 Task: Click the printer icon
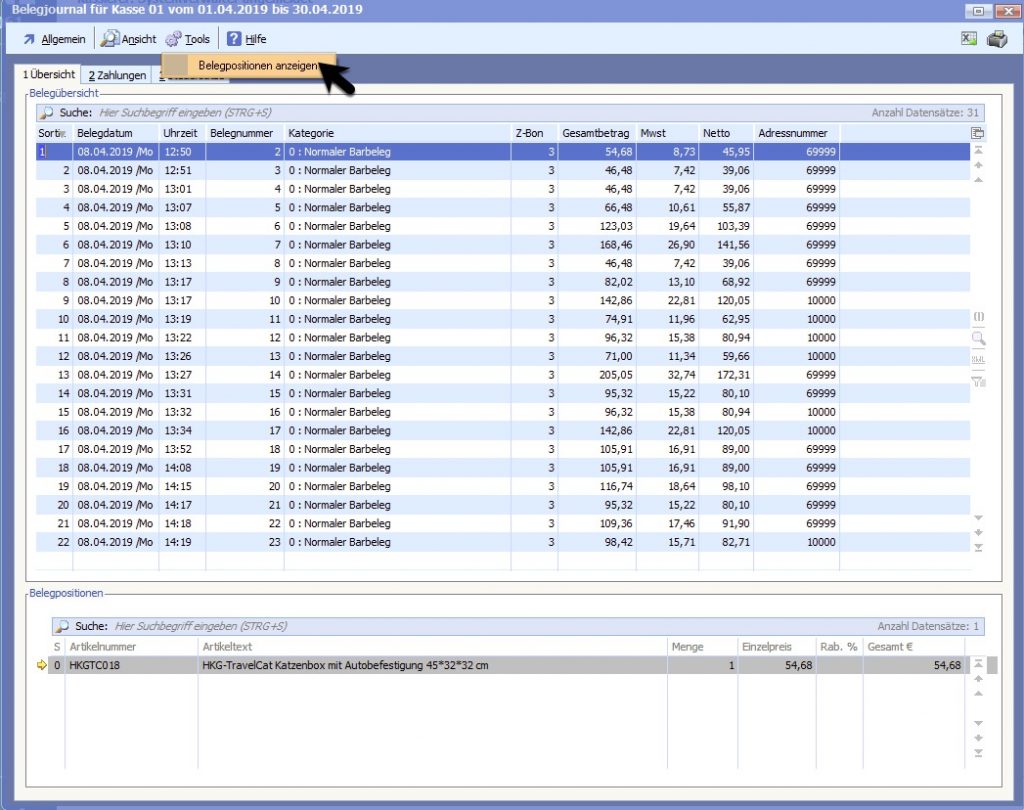click(996, 39)
